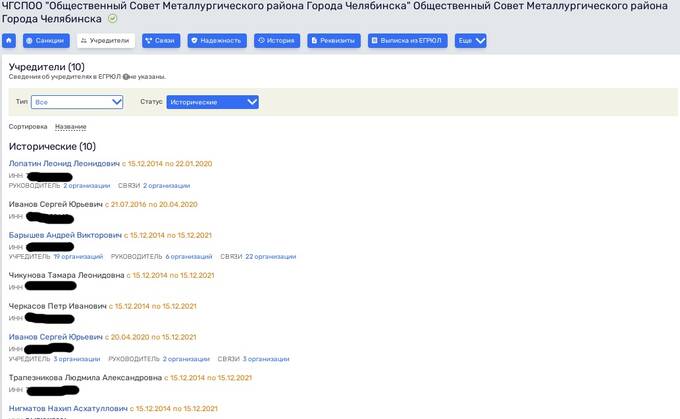This screenshot has width=680, height=419.
Task: Select the Учредители tab
Action: 106,41
